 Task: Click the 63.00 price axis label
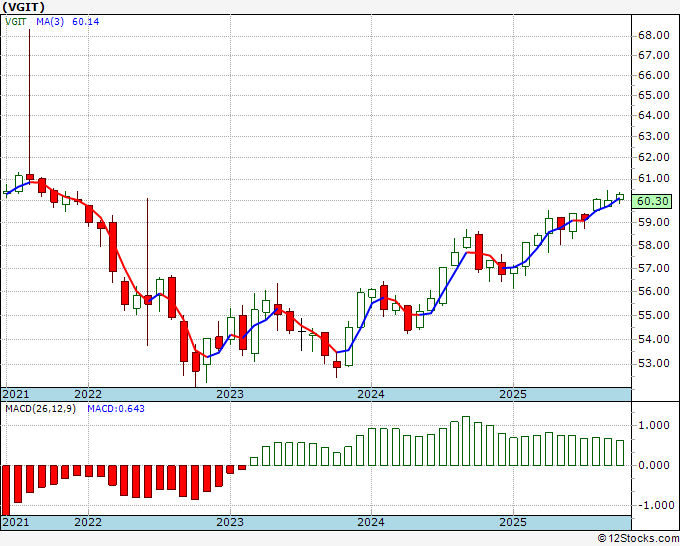[x=654, y=136]
